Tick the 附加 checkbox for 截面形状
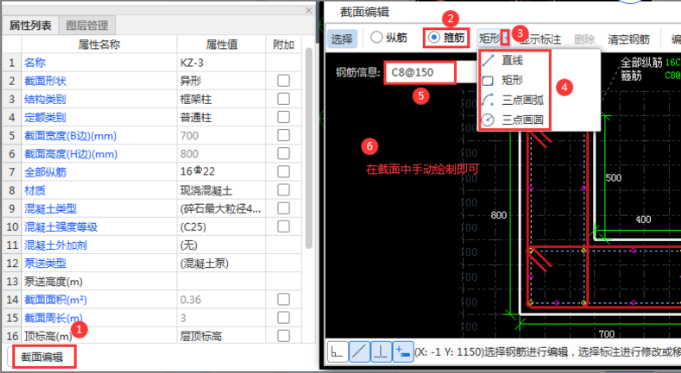This screenshot has height=373, width=681. [x=284, y=81]
